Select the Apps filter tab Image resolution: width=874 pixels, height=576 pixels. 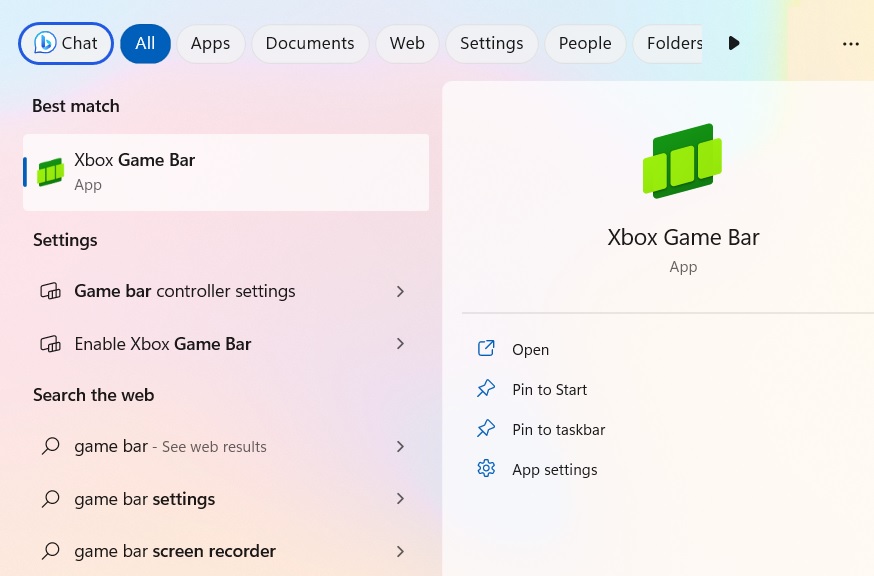pyautogui.click(x=210, y=43)
